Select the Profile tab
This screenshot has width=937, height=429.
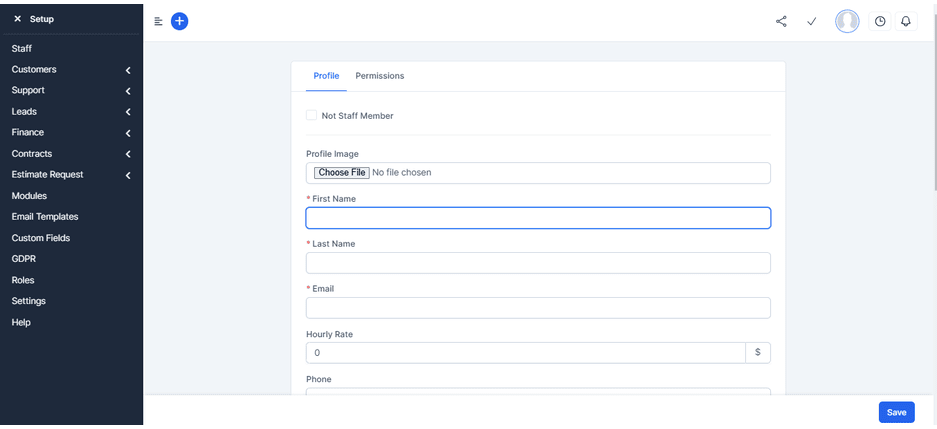[326, 76]
